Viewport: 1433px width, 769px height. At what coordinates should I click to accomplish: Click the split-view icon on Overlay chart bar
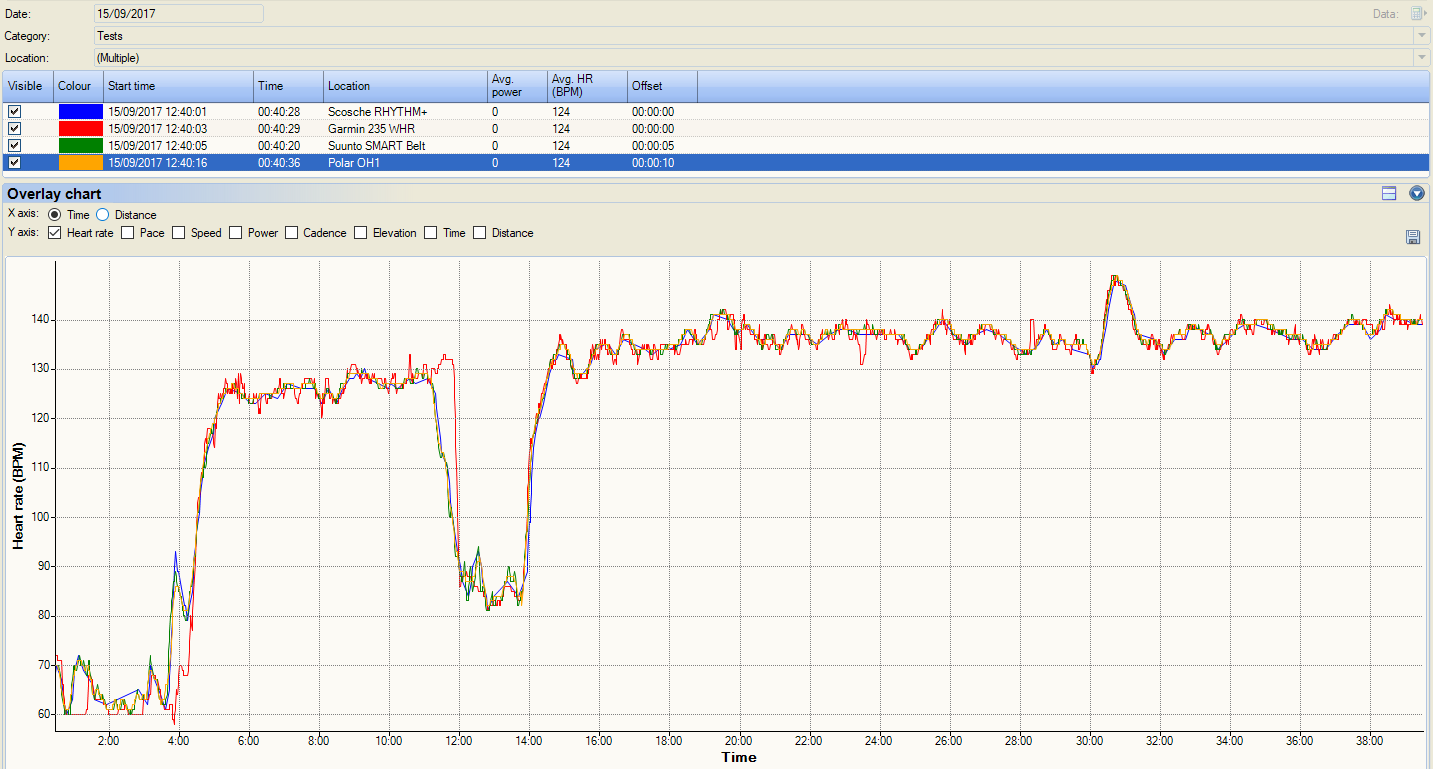pyautogui.click(x=1388, y=193)
